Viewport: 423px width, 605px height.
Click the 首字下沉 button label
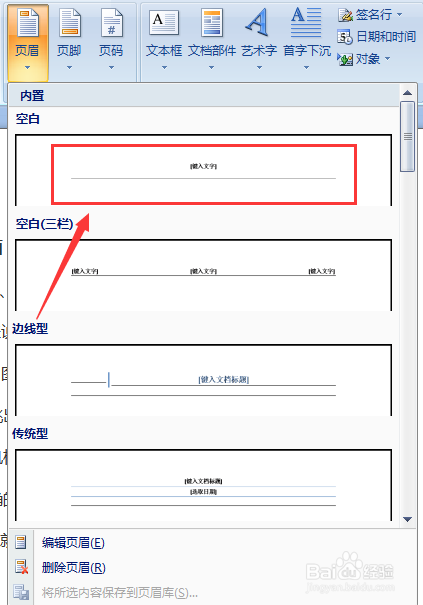click(307, 51)
